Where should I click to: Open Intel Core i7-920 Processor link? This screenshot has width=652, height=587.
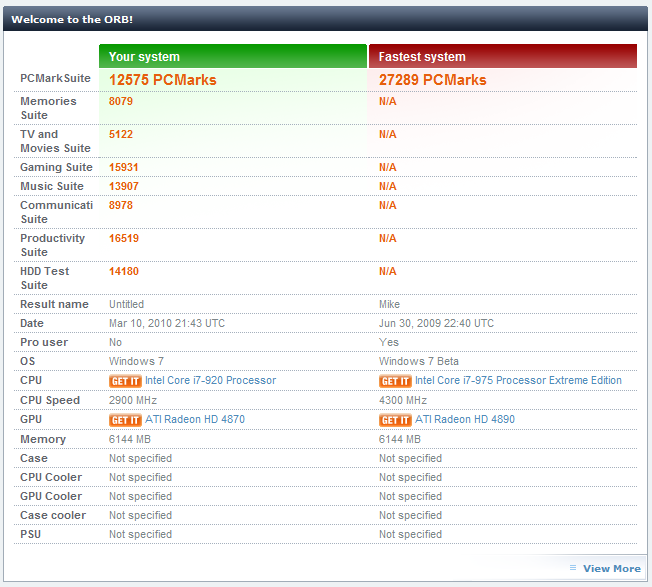[x=210, y=380]
